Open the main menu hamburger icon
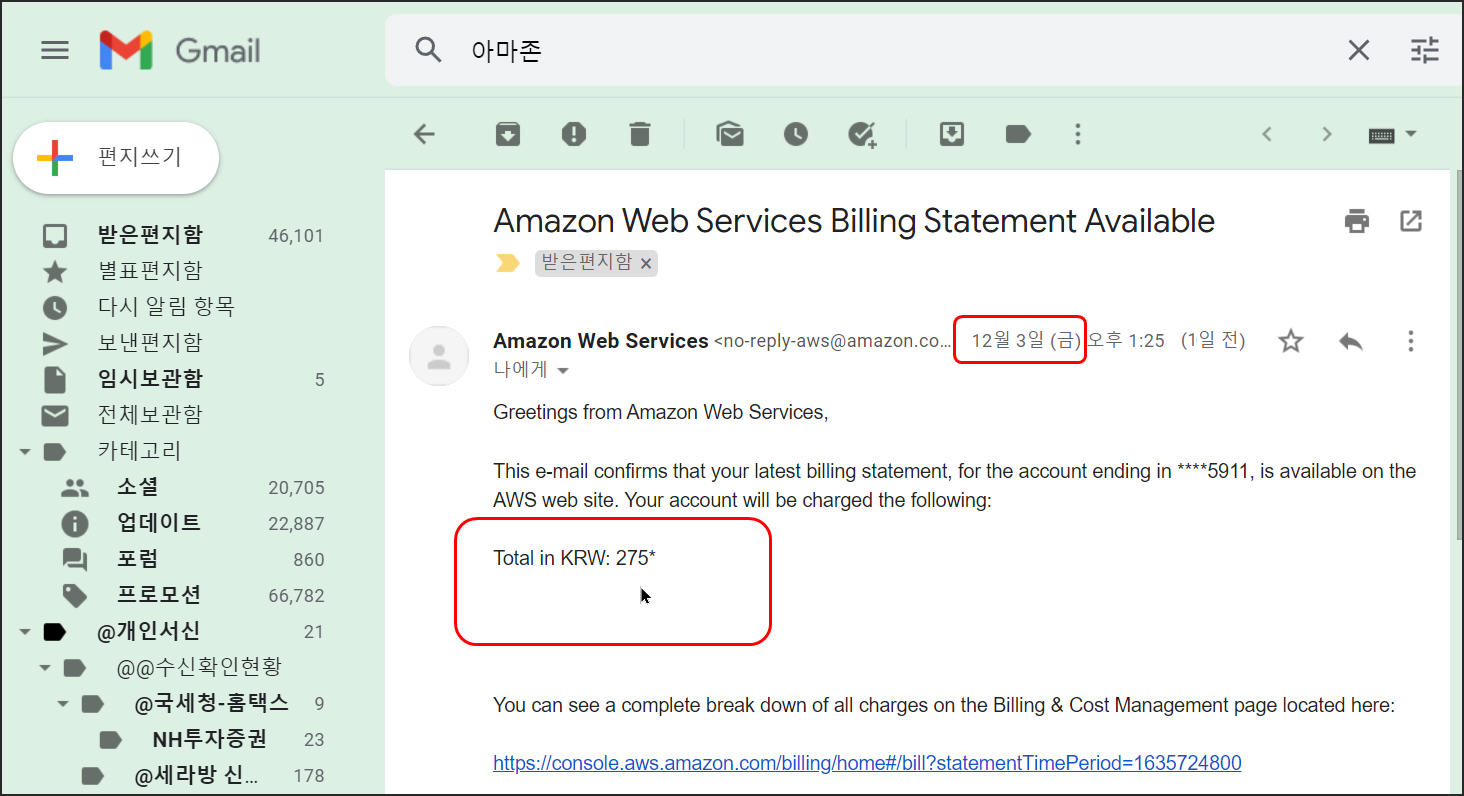Viewport: 1464px width, 796px height. tap(55, 50)
